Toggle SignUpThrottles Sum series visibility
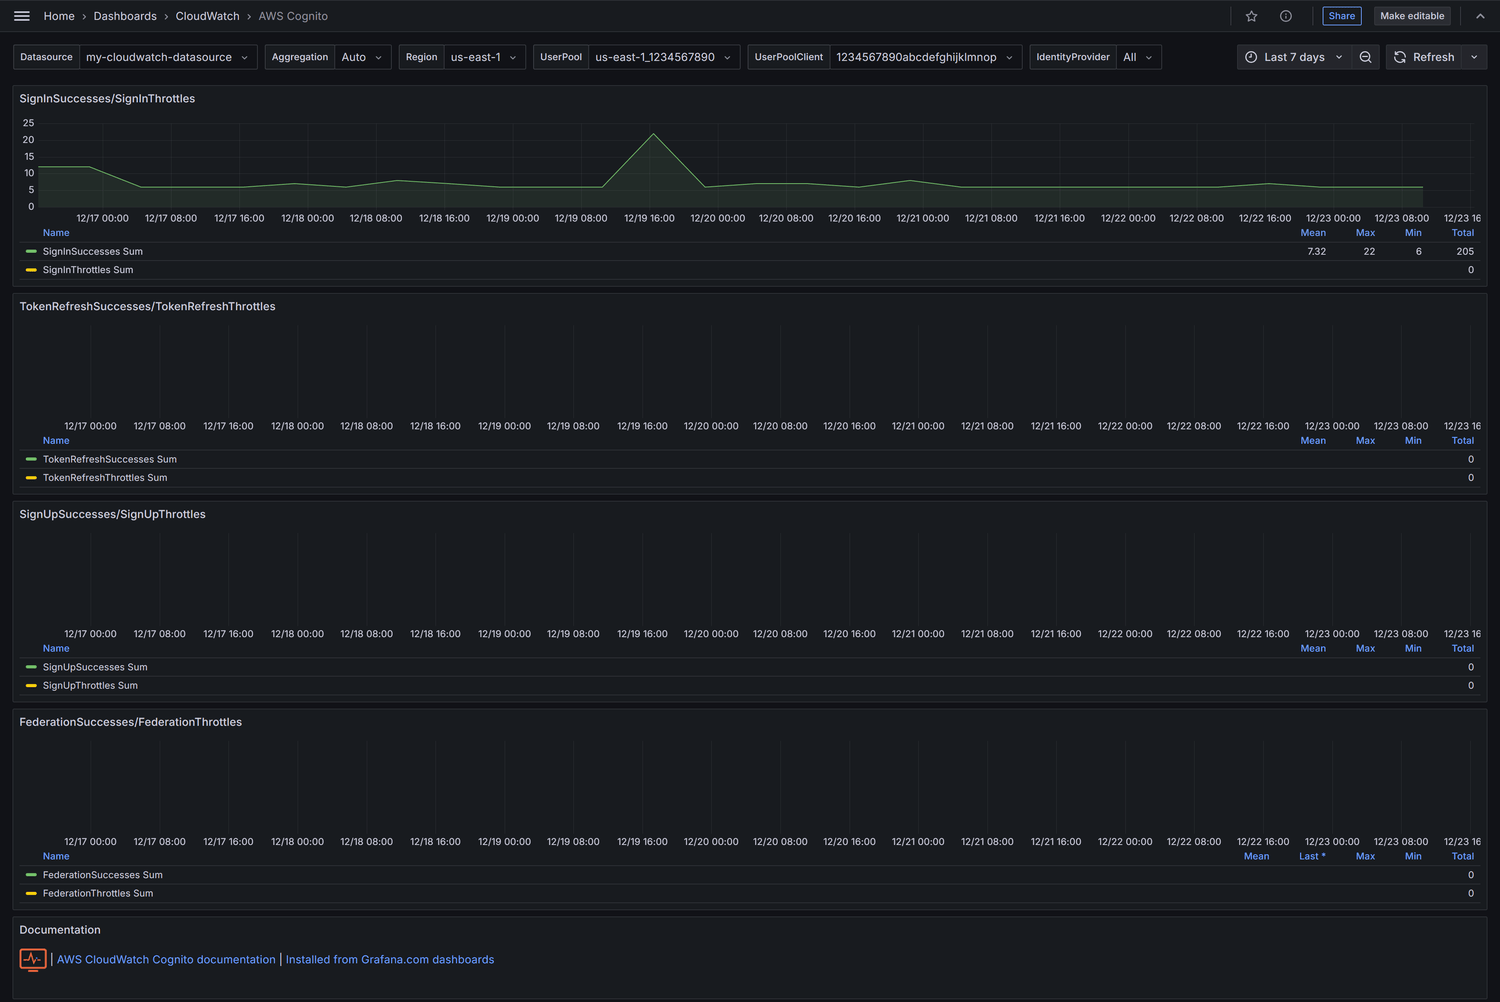1500x1002 pixels. [90, 686]
